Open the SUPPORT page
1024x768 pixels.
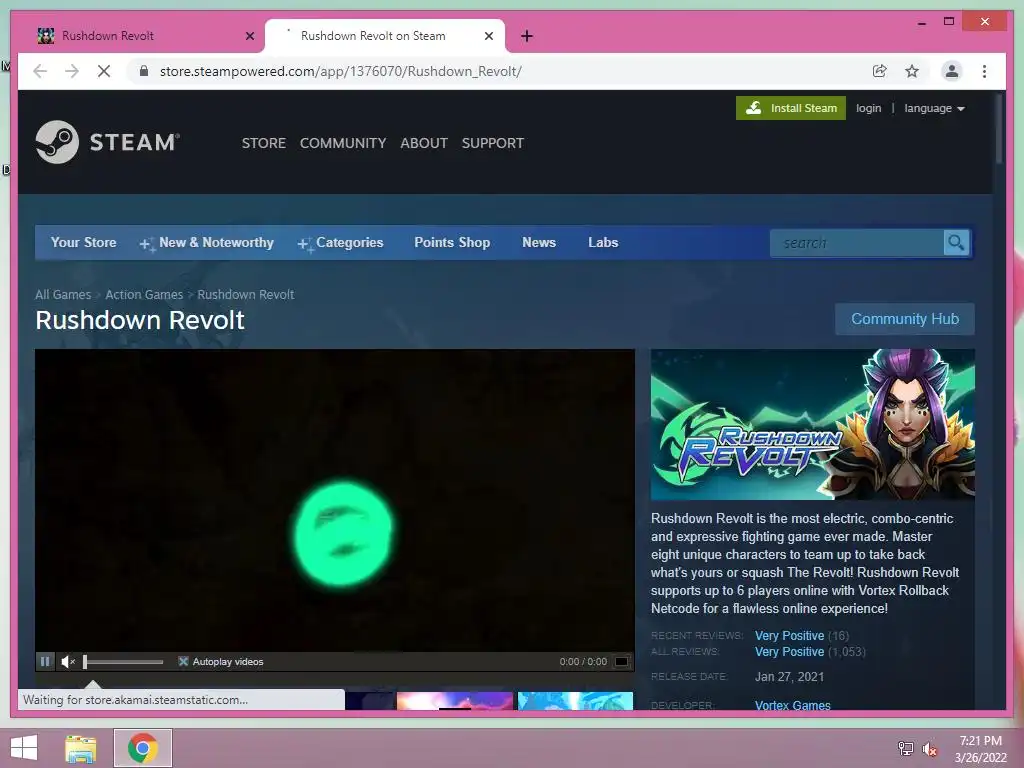pyautogui.click(x=493, y=143)
